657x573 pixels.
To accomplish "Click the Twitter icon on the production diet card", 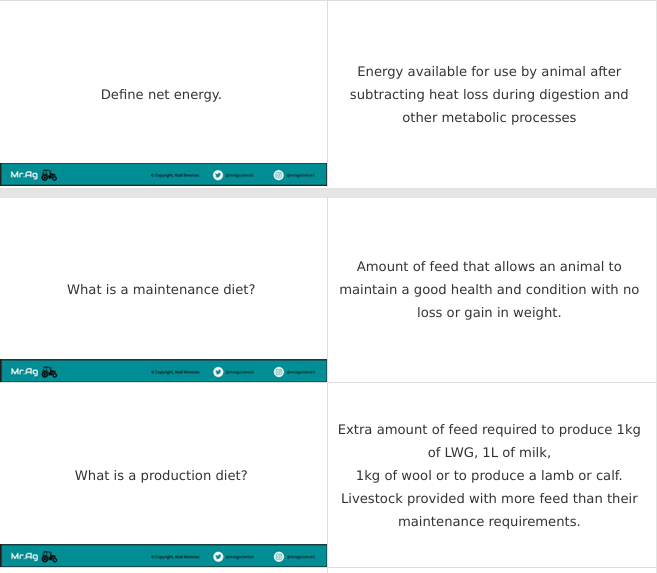I will [218, 556].
